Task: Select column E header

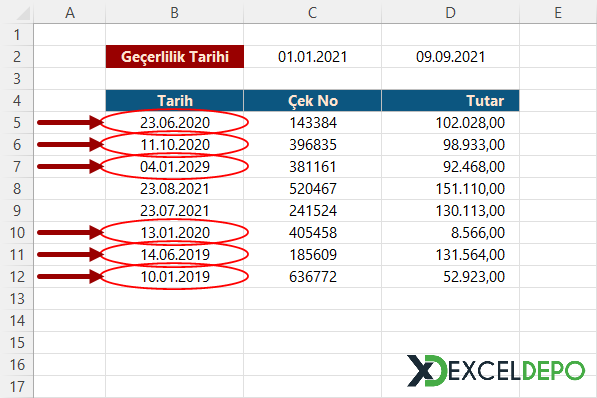Action: 558,13
